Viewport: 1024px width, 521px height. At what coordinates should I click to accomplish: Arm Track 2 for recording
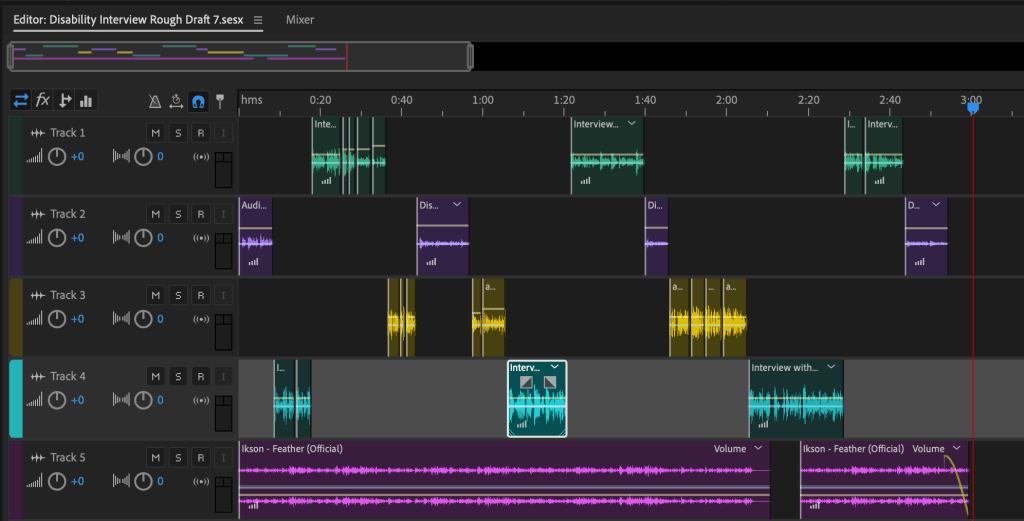tap(200, 214)
